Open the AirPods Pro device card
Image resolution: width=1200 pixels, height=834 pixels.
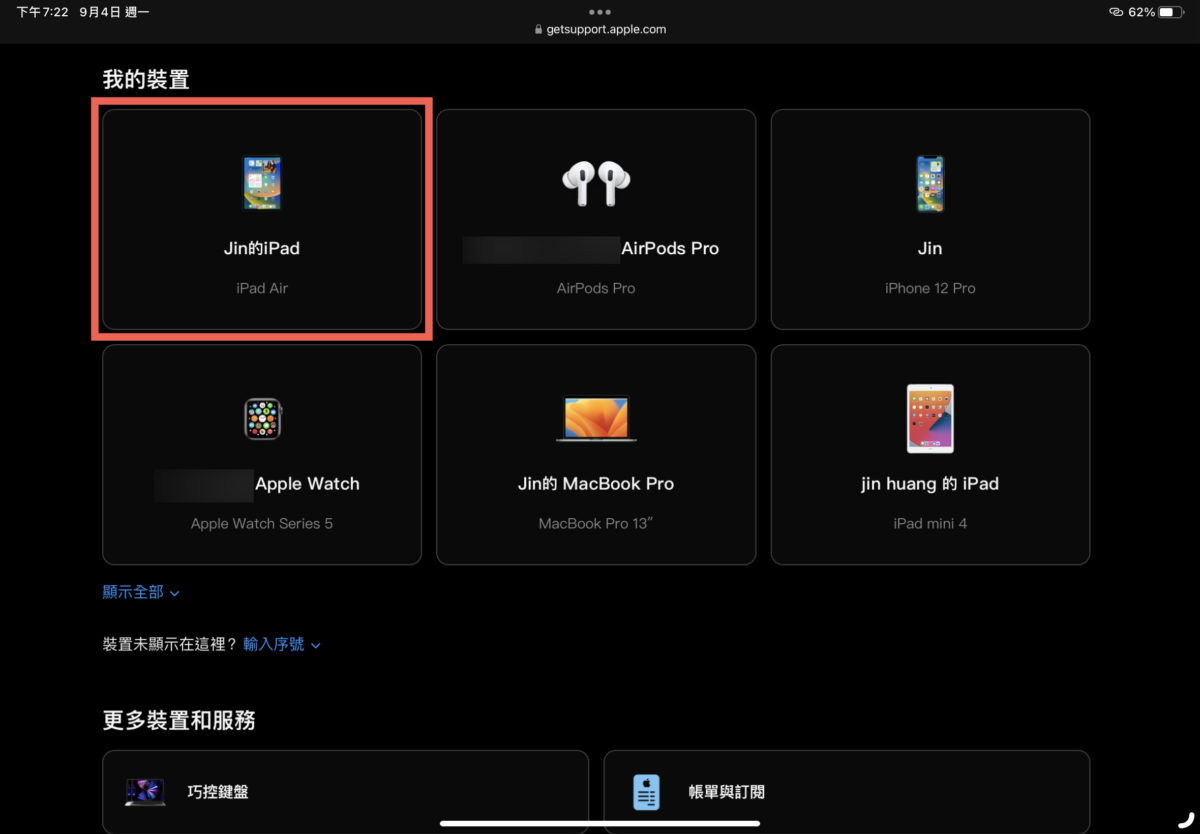click(596, 219)
